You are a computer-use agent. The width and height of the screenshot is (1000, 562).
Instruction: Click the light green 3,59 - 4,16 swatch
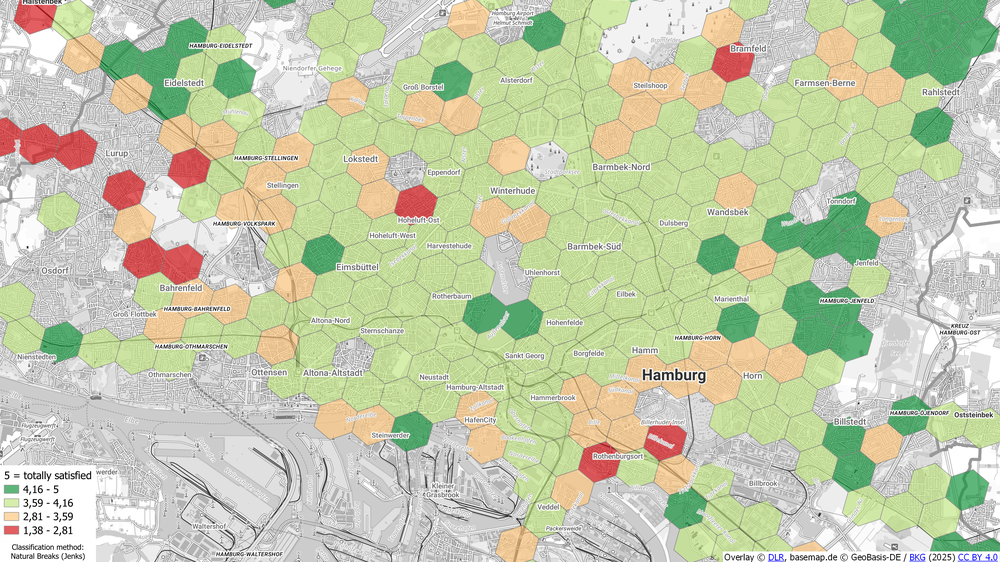click(x=11, y=504)
